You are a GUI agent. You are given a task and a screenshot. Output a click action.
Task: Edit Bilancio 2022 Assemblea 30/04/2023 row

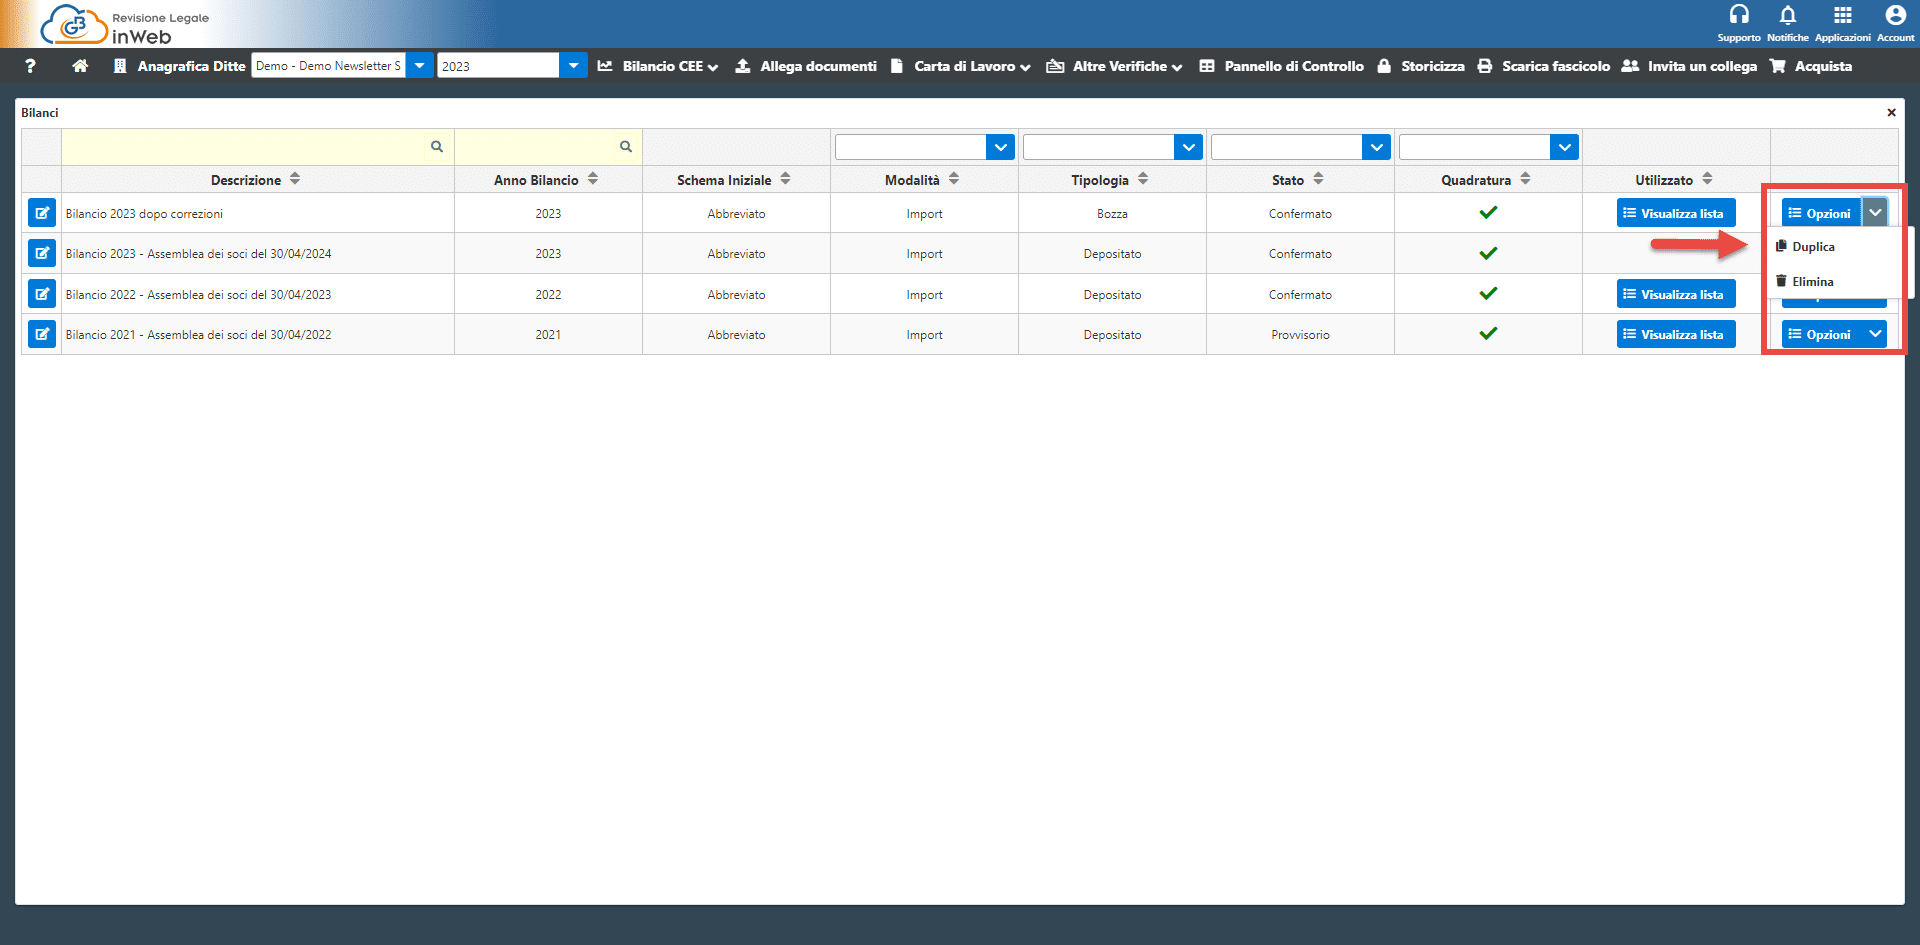click(42, 294)
